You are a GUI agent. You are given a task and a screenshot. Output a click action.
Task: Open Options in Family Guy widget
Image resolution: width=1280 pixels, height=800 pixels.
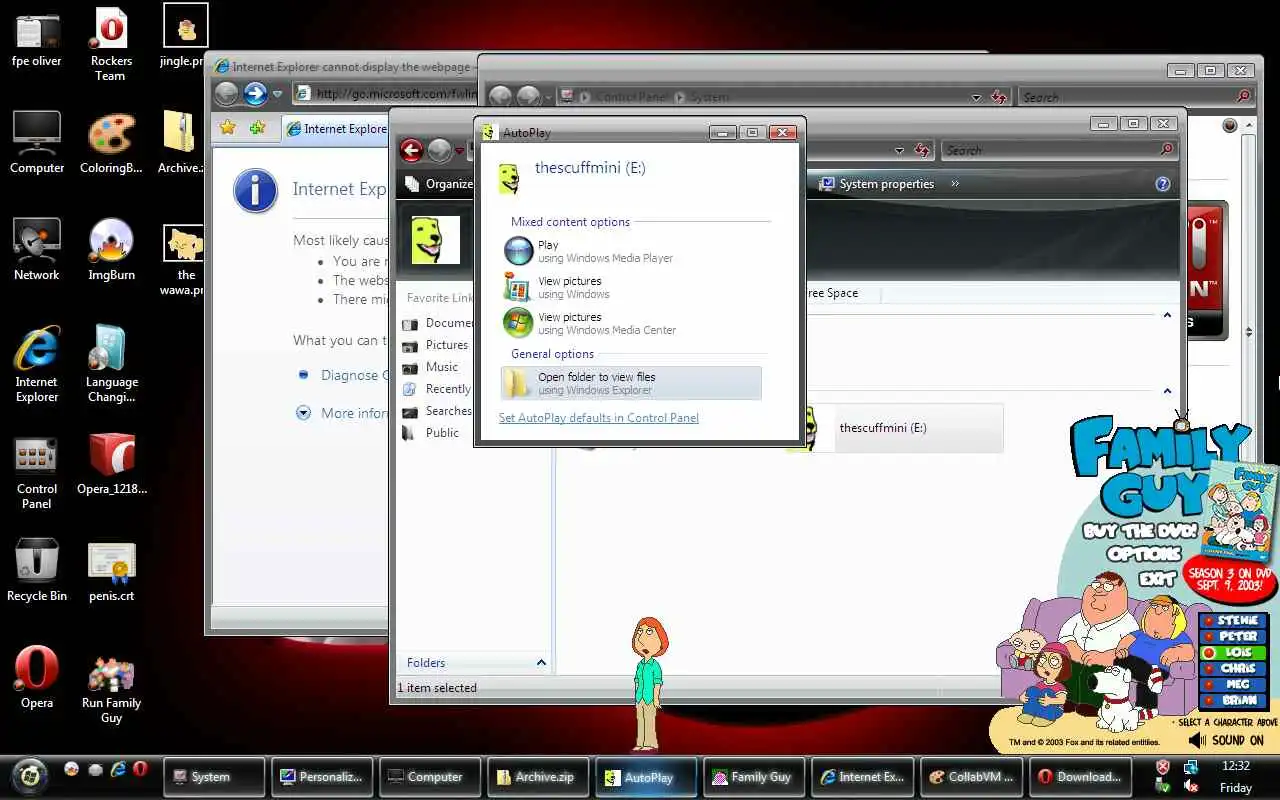point(1144,554)
